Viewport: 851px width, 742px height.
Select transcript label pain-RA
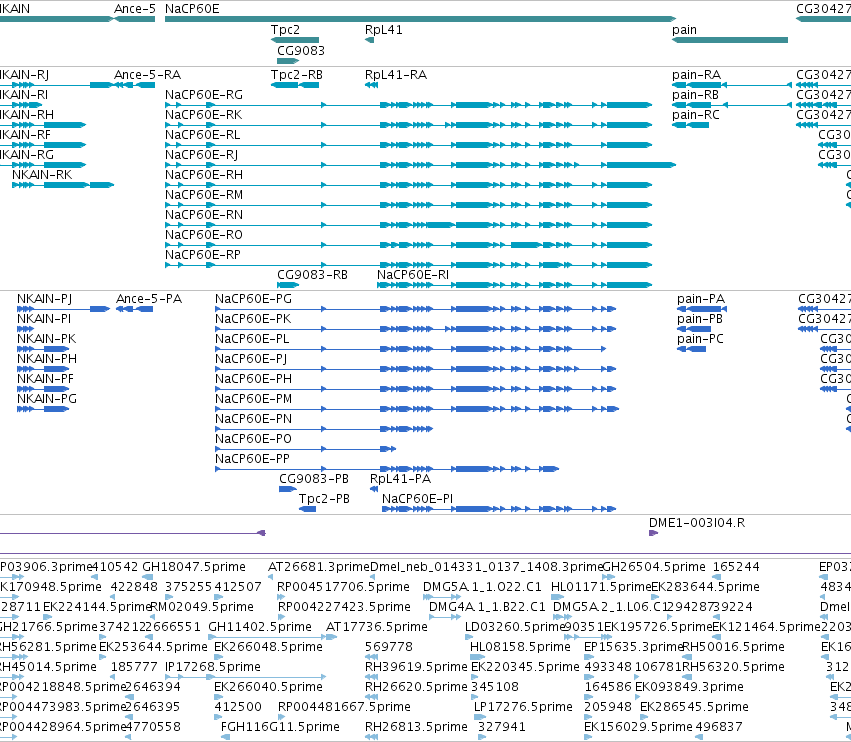click(x=696, y=74)
